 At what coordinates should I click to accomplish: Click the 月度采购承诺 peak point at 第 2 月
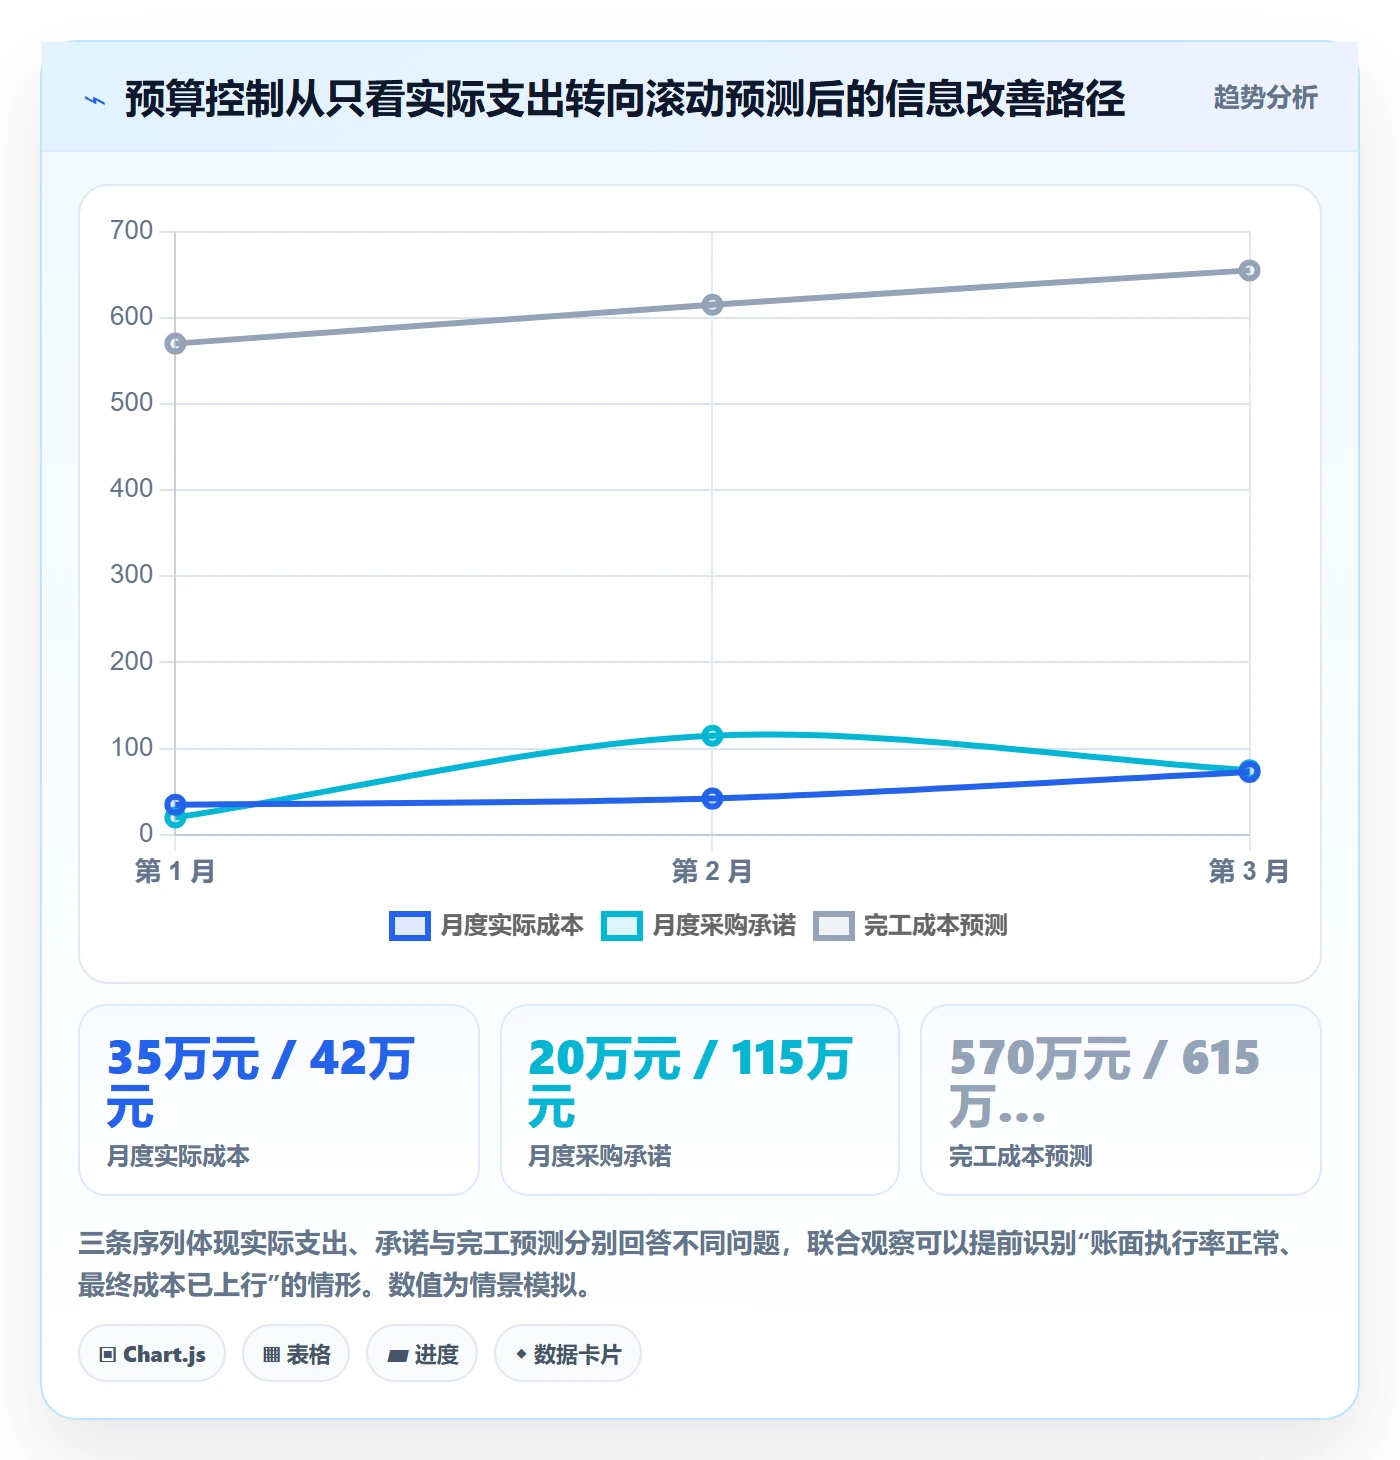[712, 736]
